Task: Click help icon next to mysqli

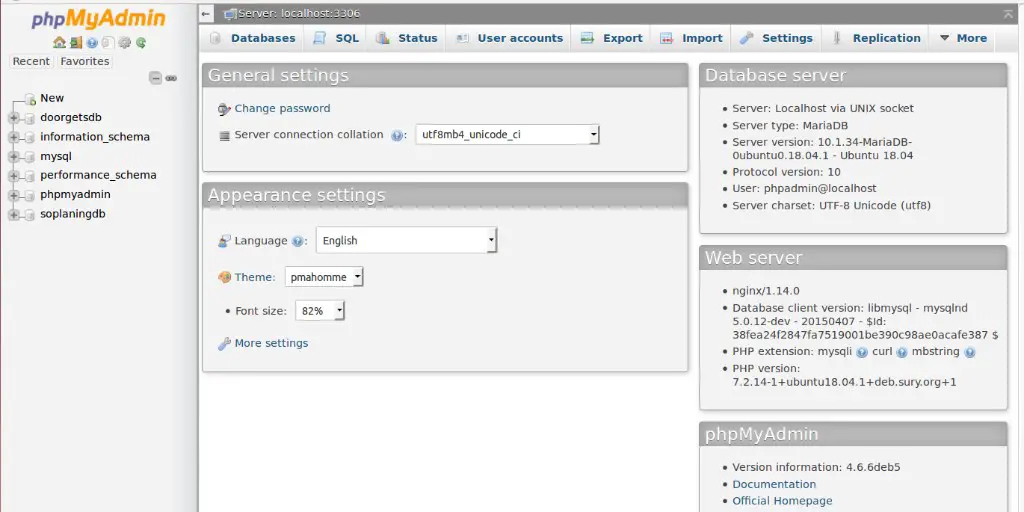Action: [861, 353]
